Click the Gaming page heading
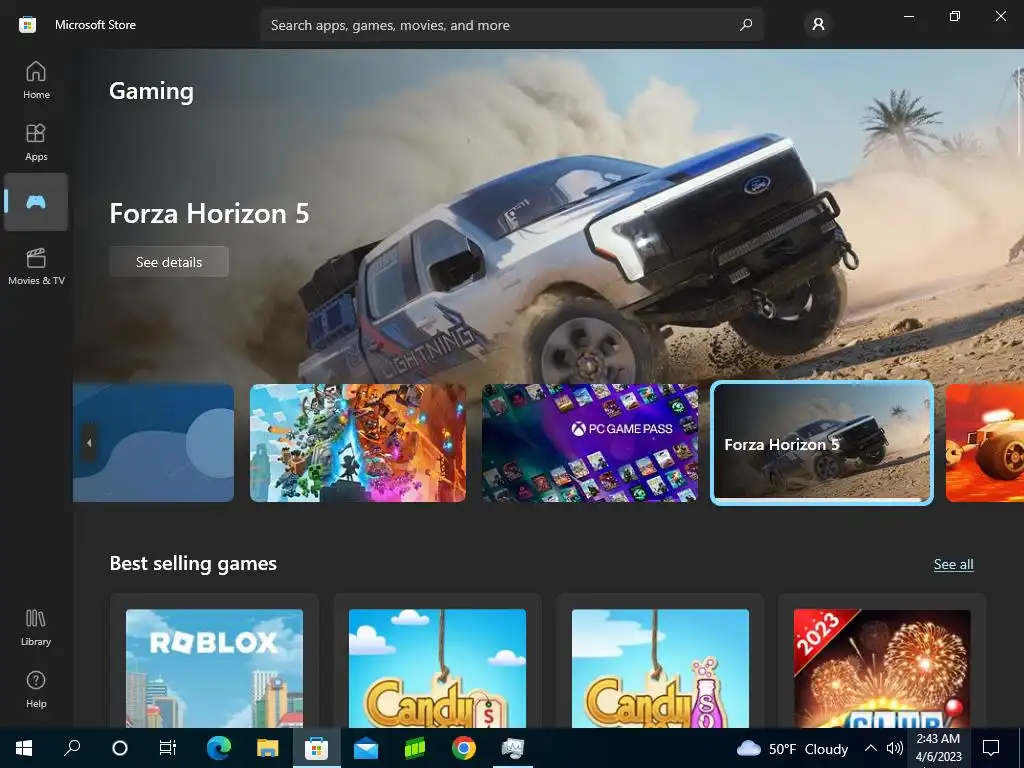 (x=152, y=91)
